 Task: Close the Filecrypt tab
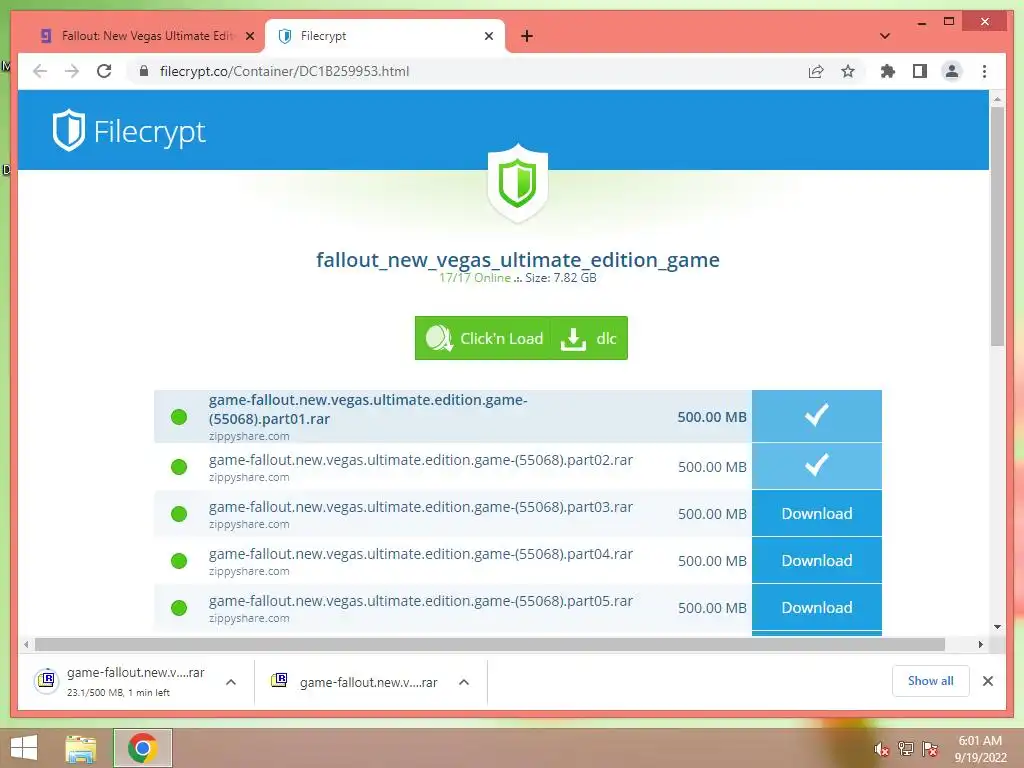(488, 36)
